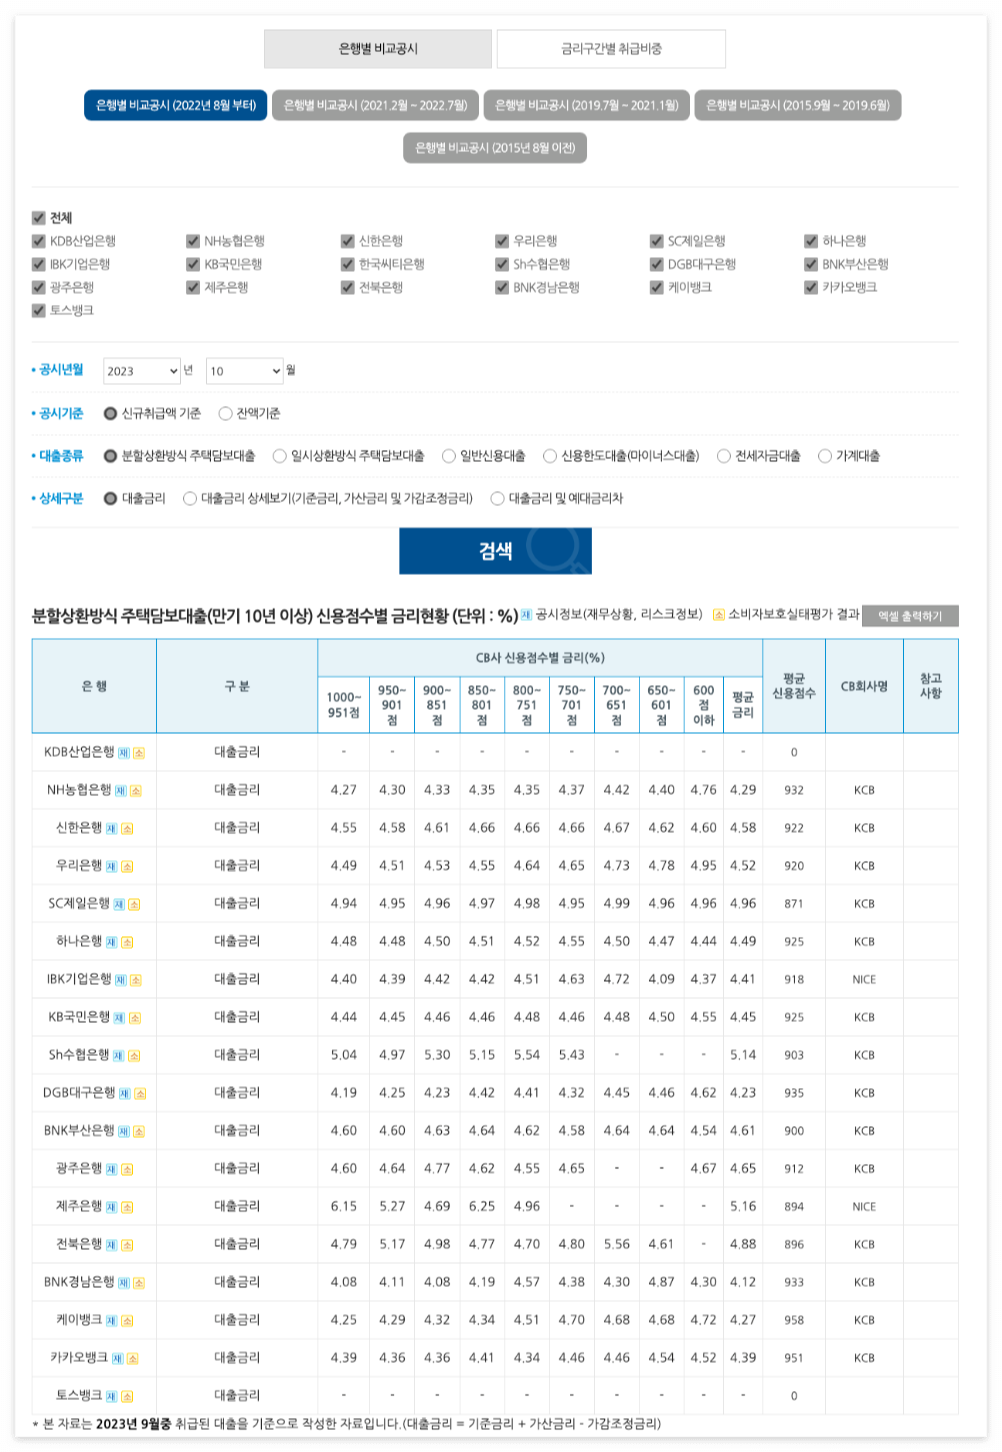
Task: Open KDB산업은행 소 consumer rating icon
Action: tap(139, 753)
